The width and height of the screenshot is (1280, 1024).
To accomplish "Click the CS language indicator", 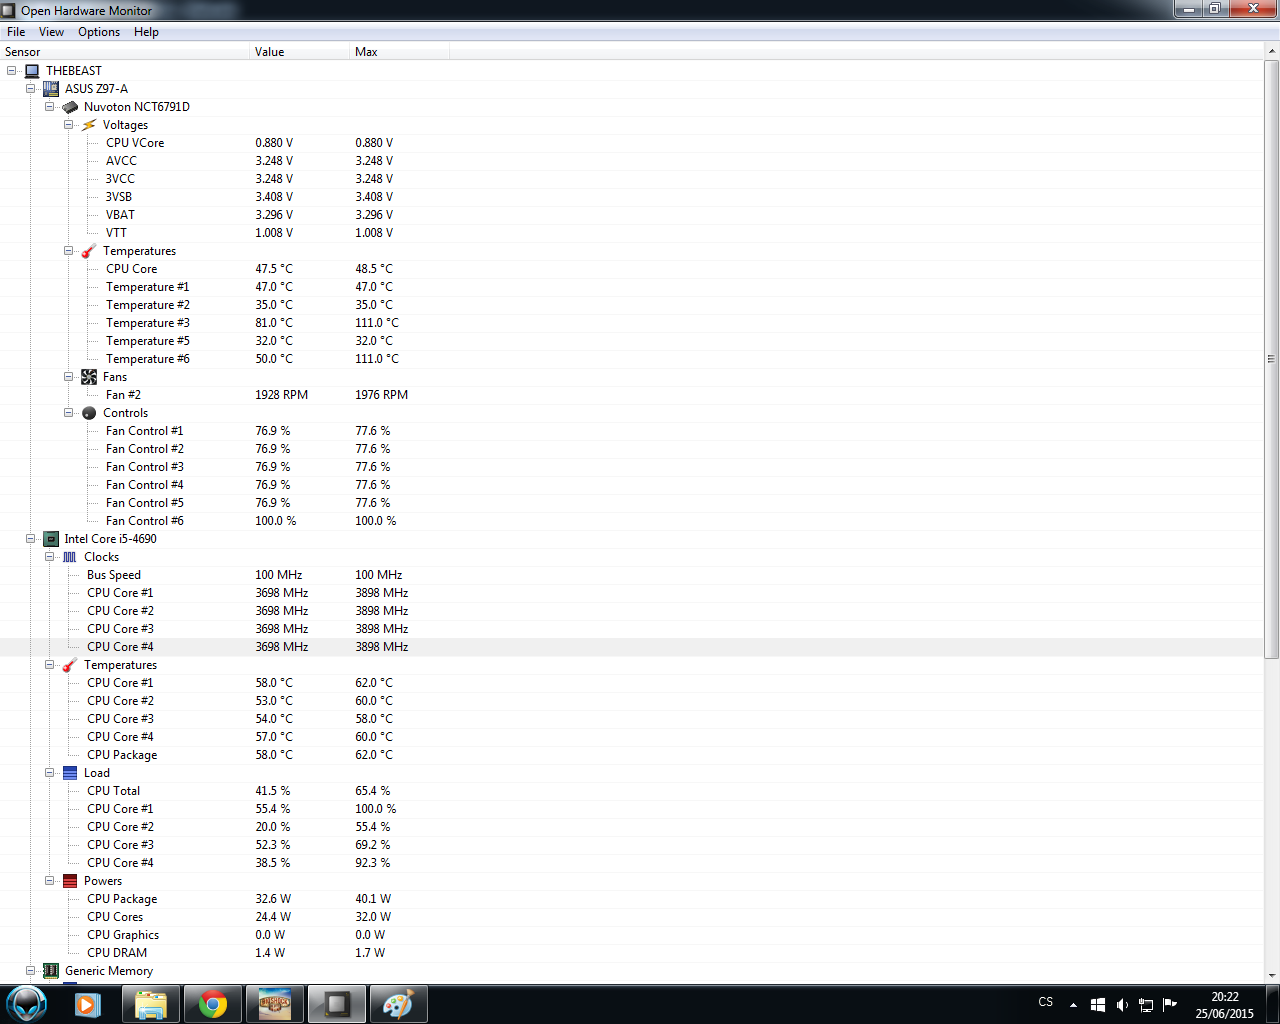I will [1046, 1002].
